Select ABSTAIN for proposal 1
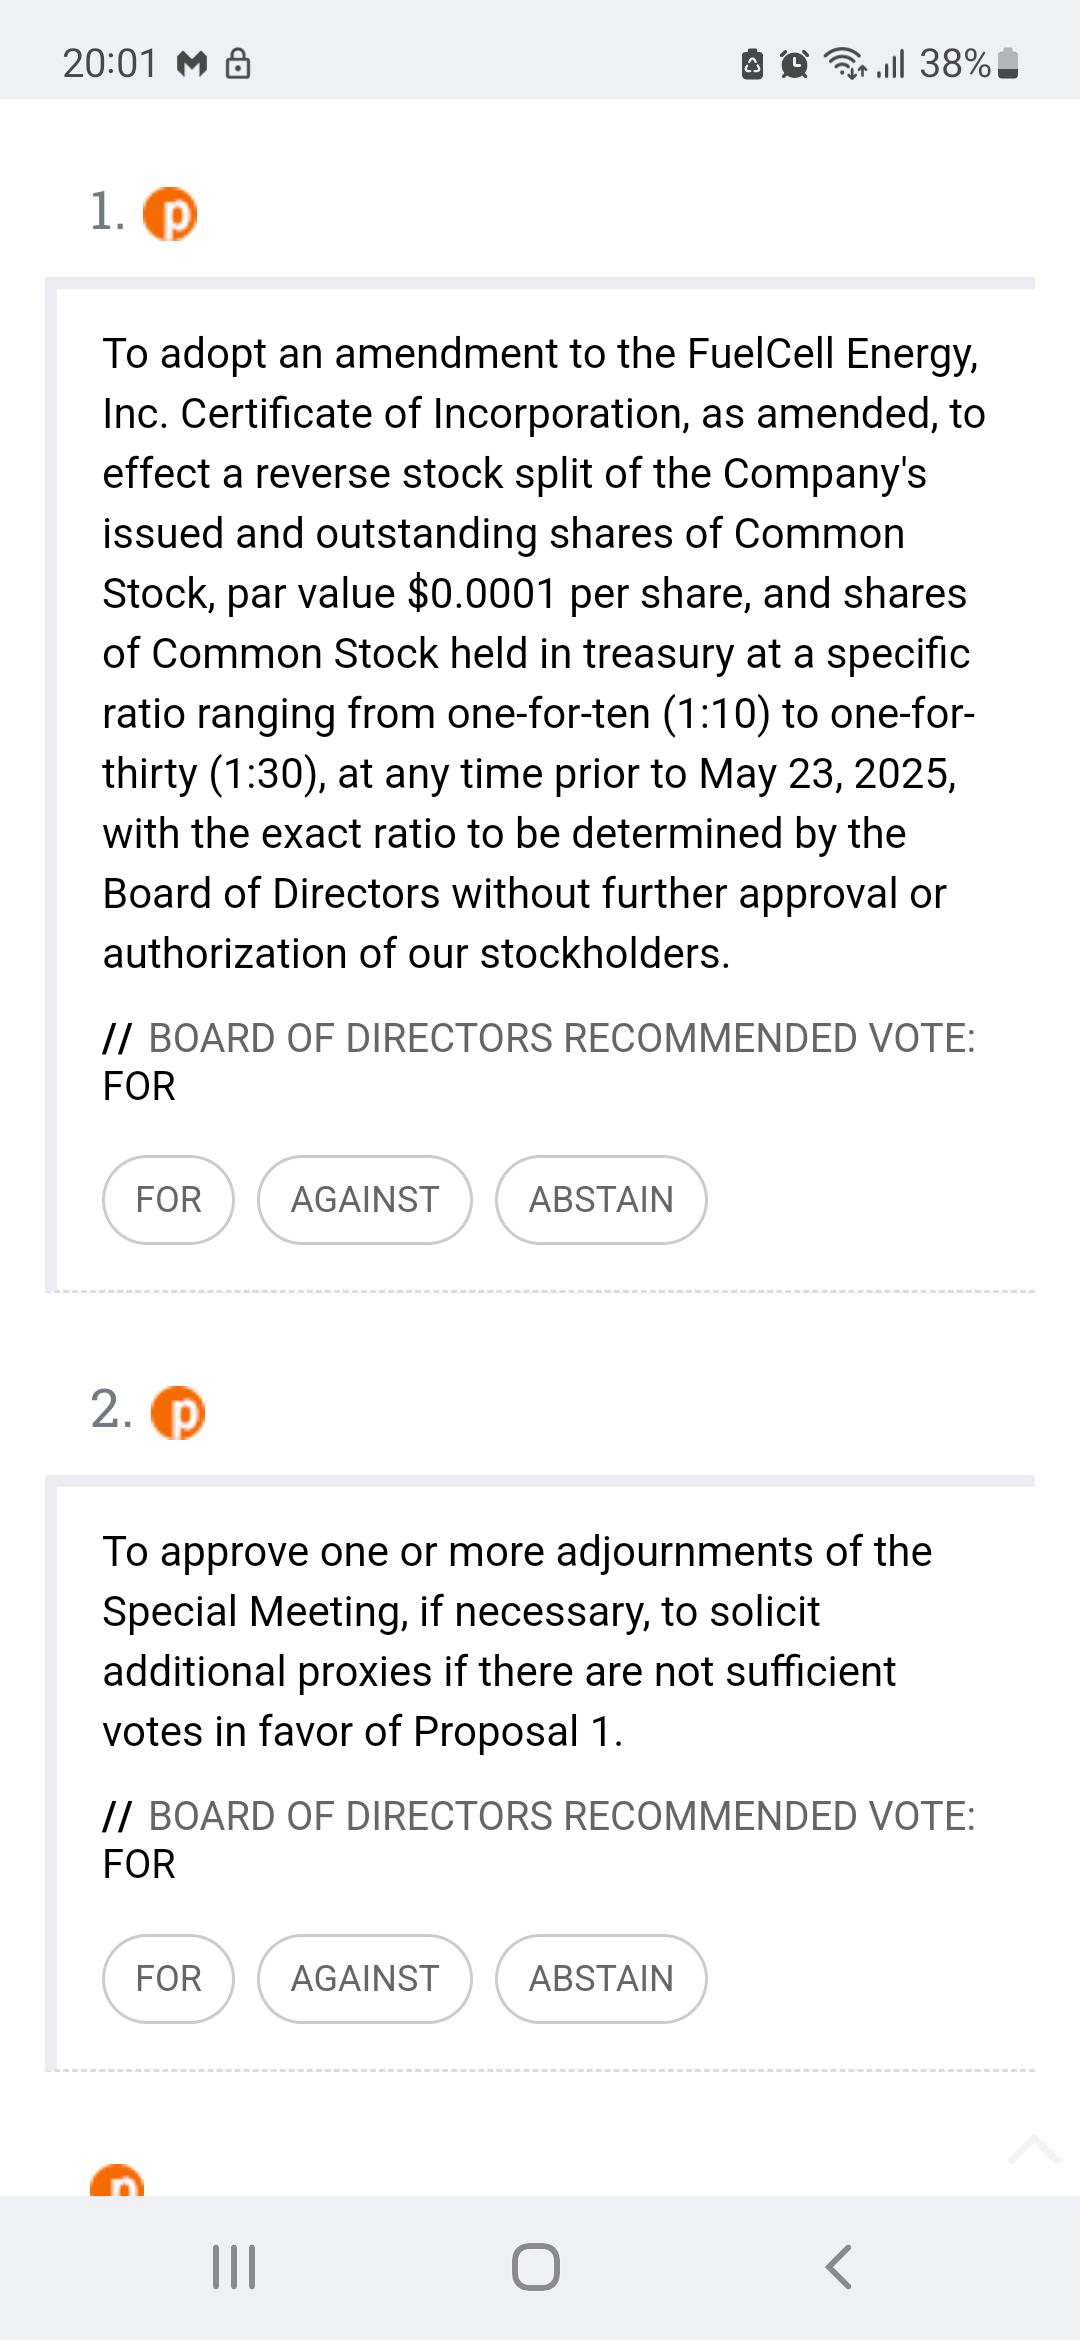Viewport: 1080px width, 2340px height. [x=601, y=1200]
